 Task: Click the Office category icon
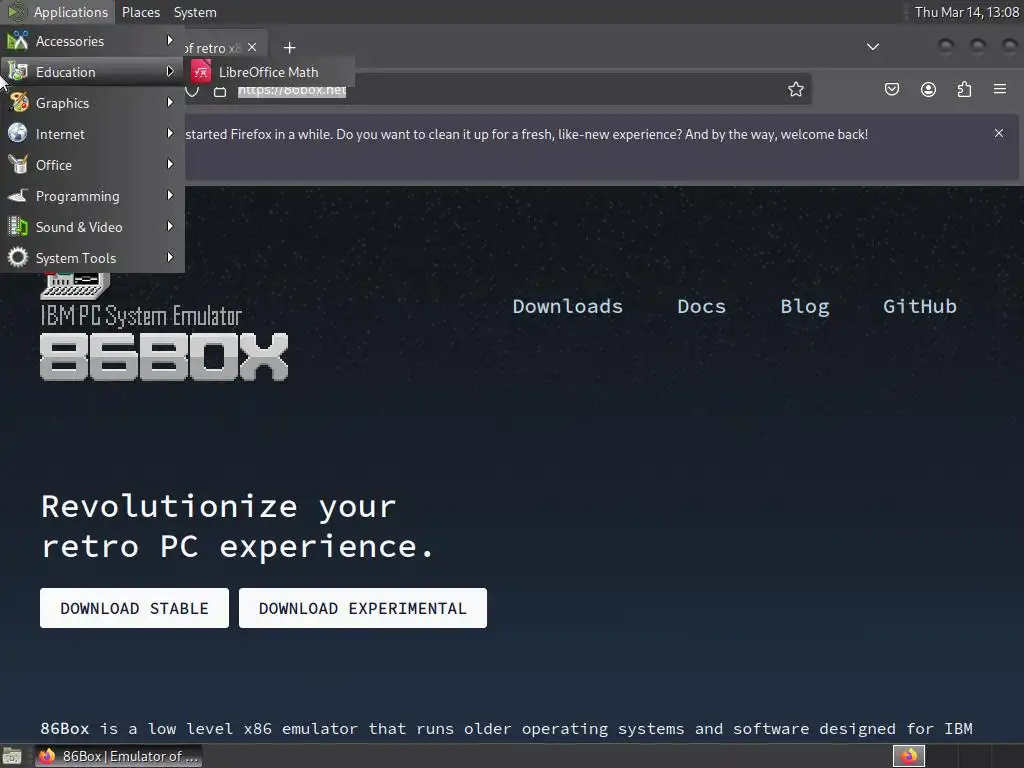pyautogui.click(x=18, y=165)
